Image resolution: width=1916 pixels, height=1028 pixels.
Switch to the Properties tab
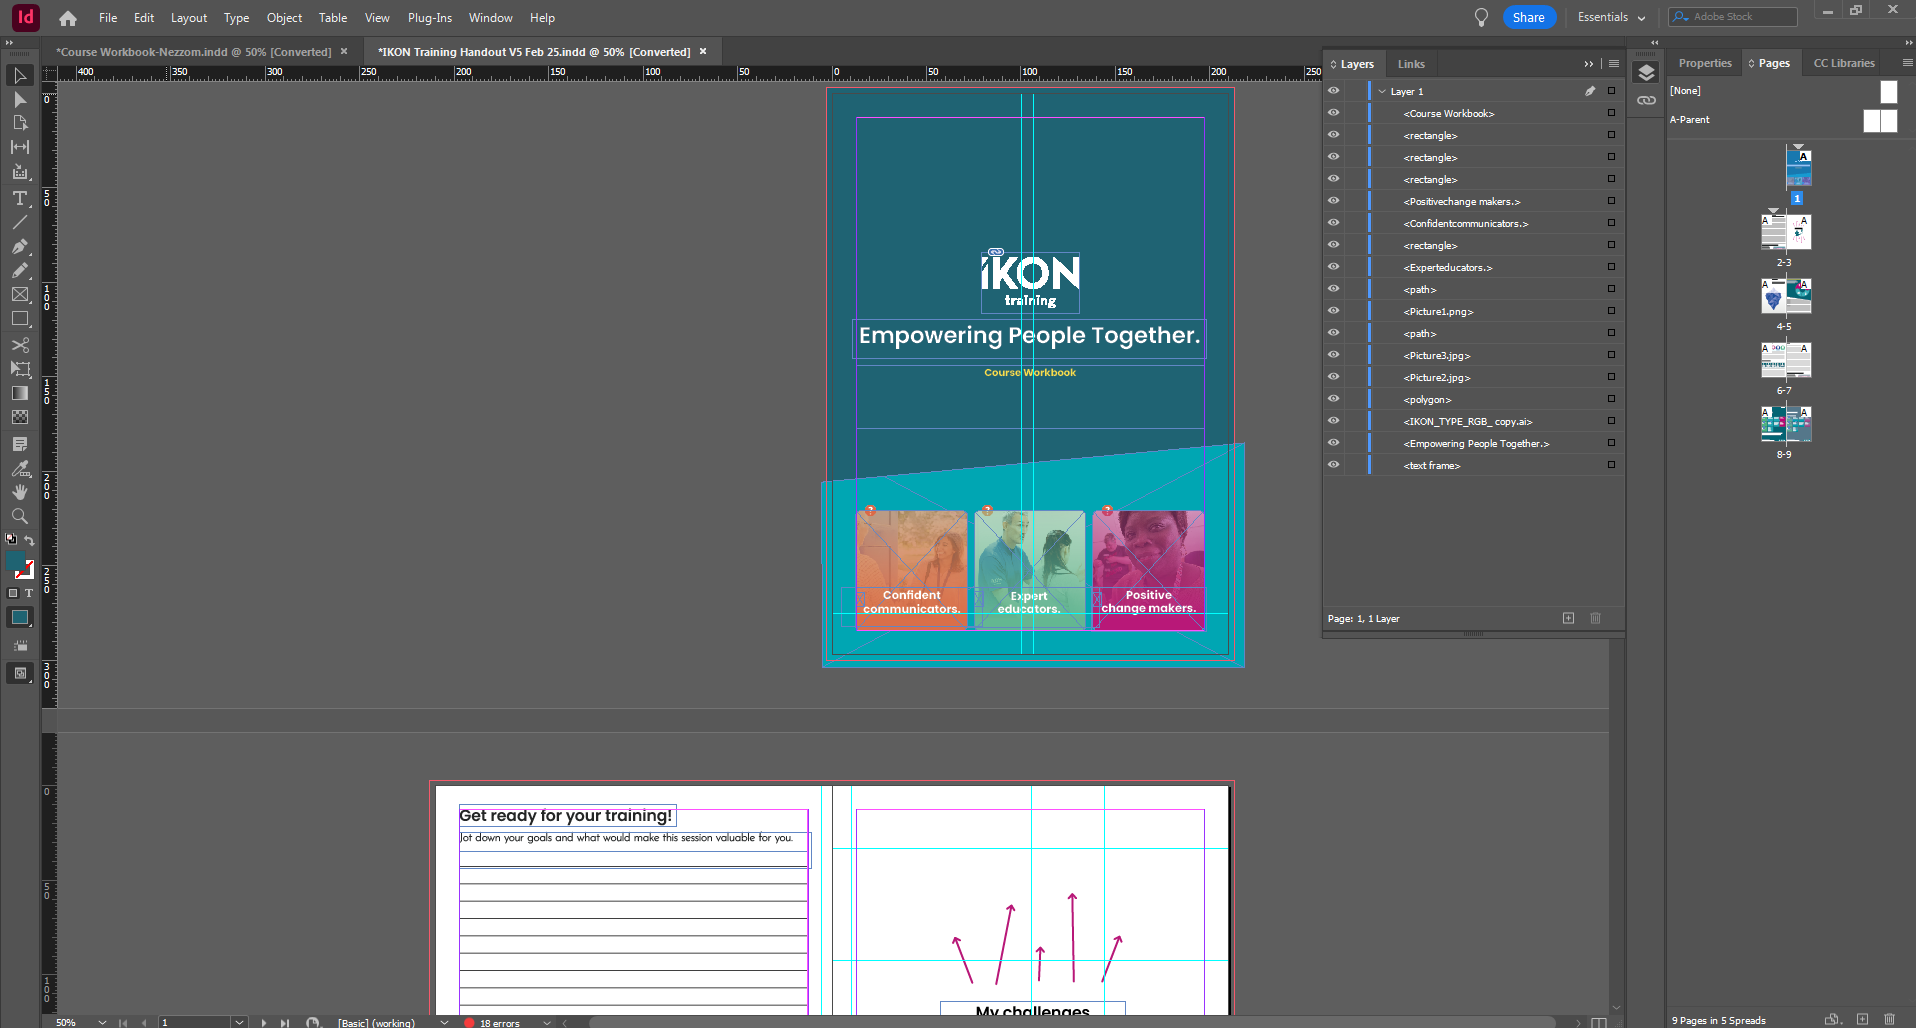[1705, 63]
